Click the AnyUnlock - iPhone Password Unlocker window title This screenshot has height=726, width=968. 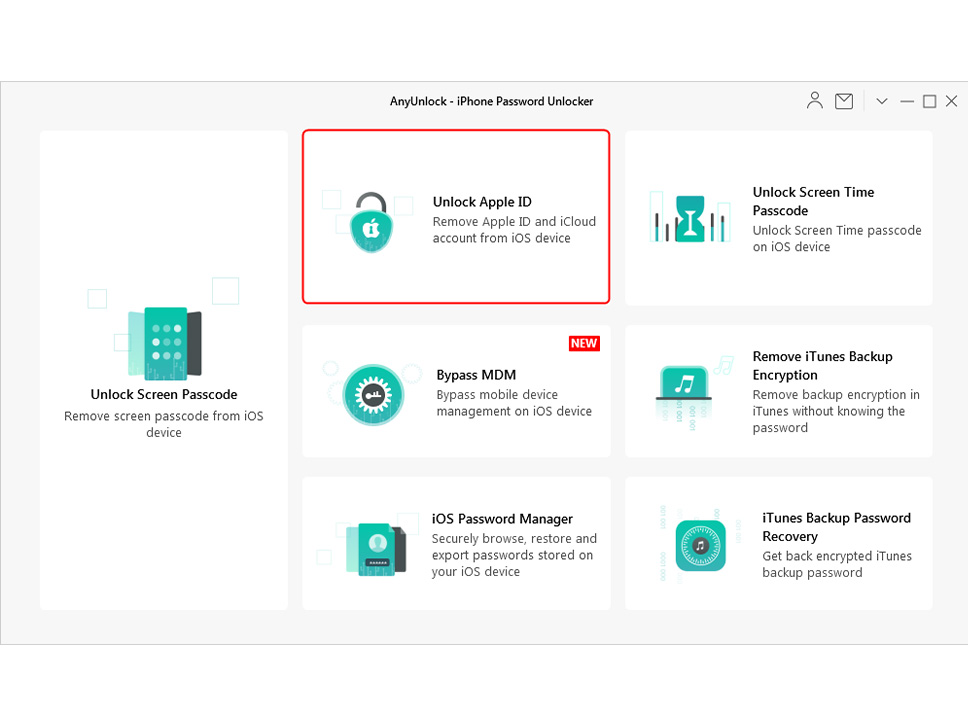(x=491, y=101)
